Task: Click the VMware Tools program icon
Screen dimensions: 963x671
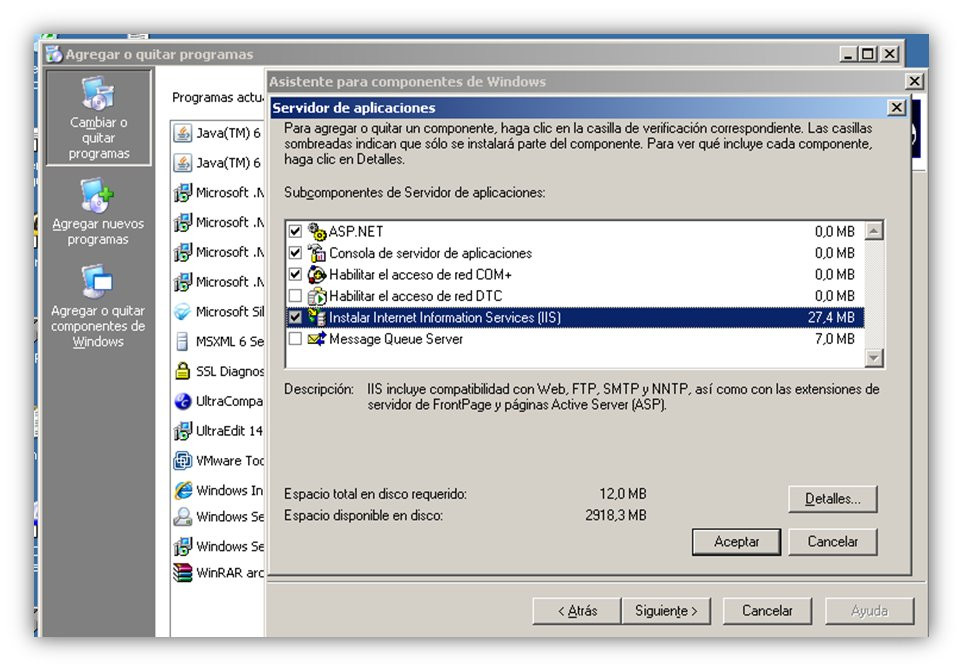Action: click(x=182, y=460)
